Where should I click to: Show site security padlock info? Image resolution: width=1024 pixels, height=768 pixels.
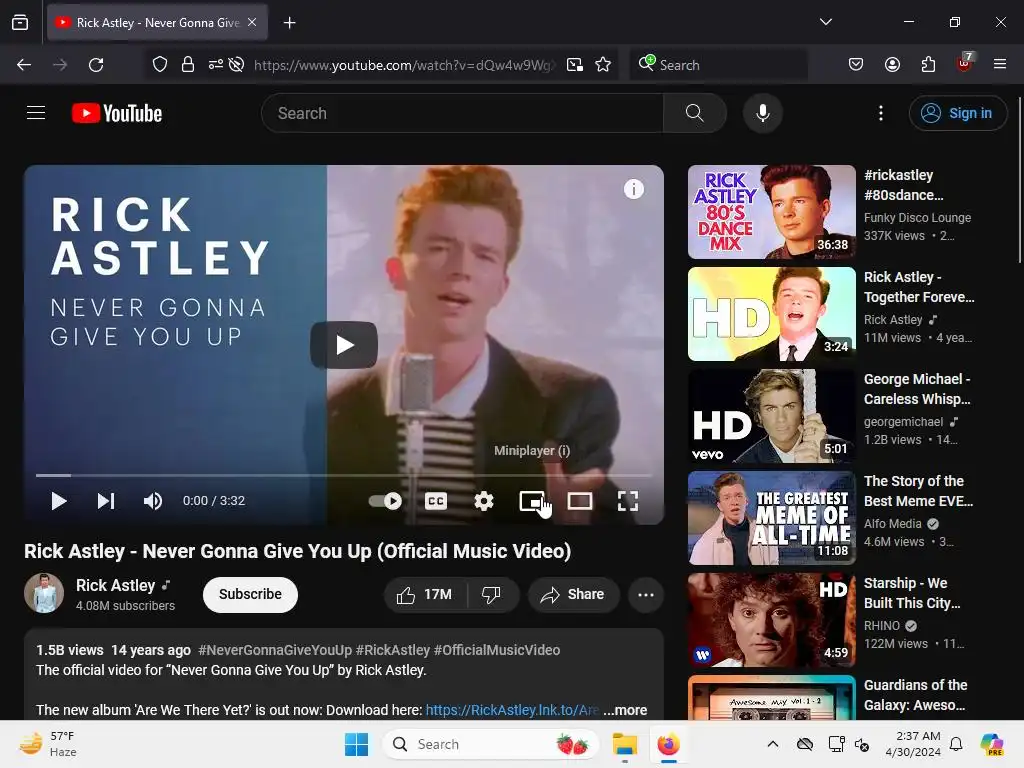pos(188,65)
